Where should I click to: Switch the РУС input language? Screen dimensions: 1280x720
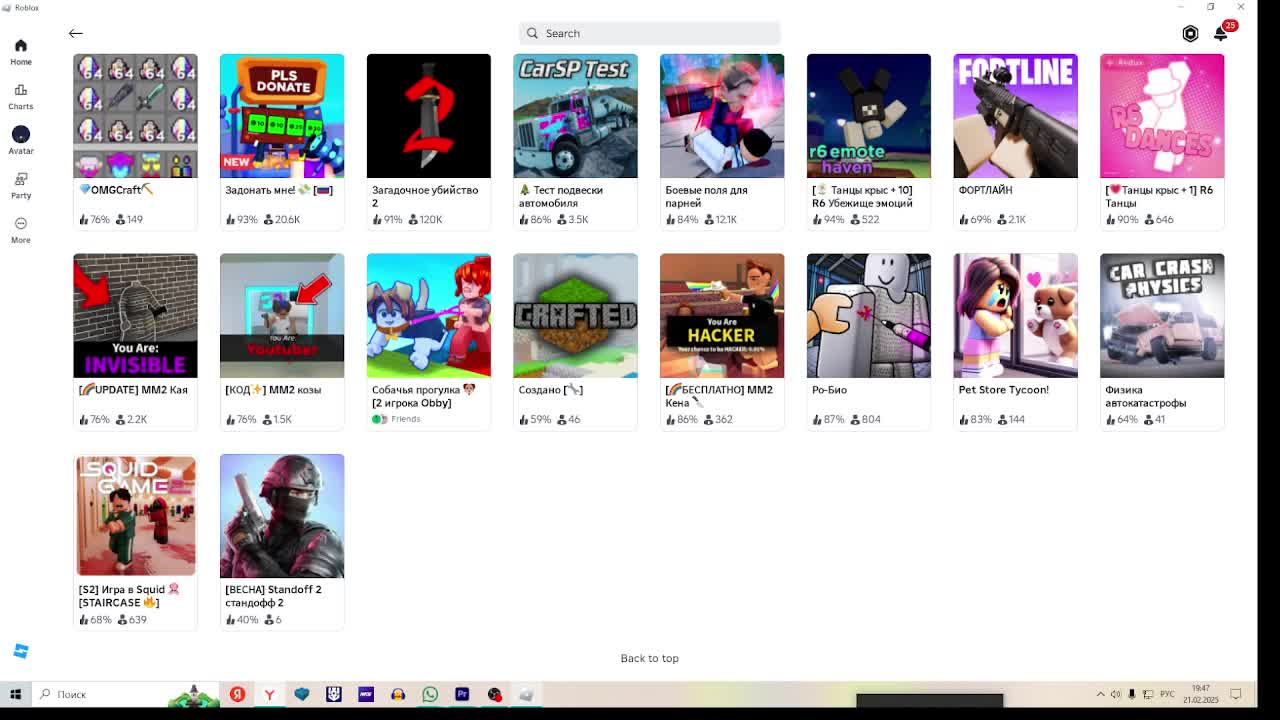pyautogui.click(x=1167, y=694)
